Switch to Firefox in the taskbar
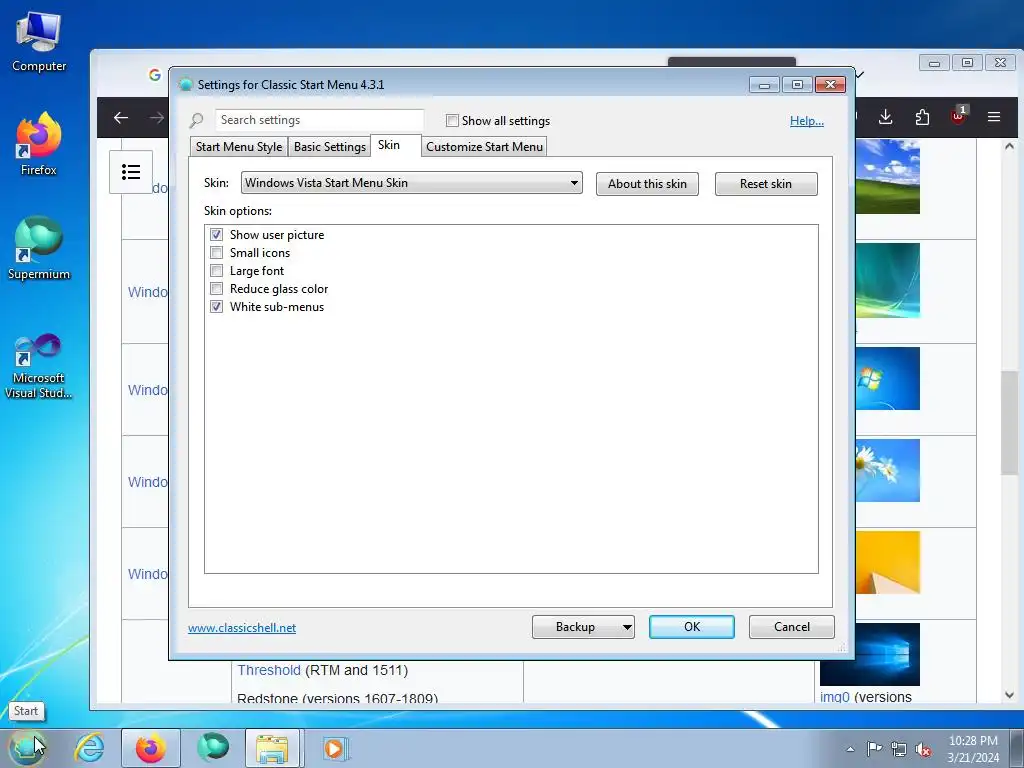 coord(151,748)
